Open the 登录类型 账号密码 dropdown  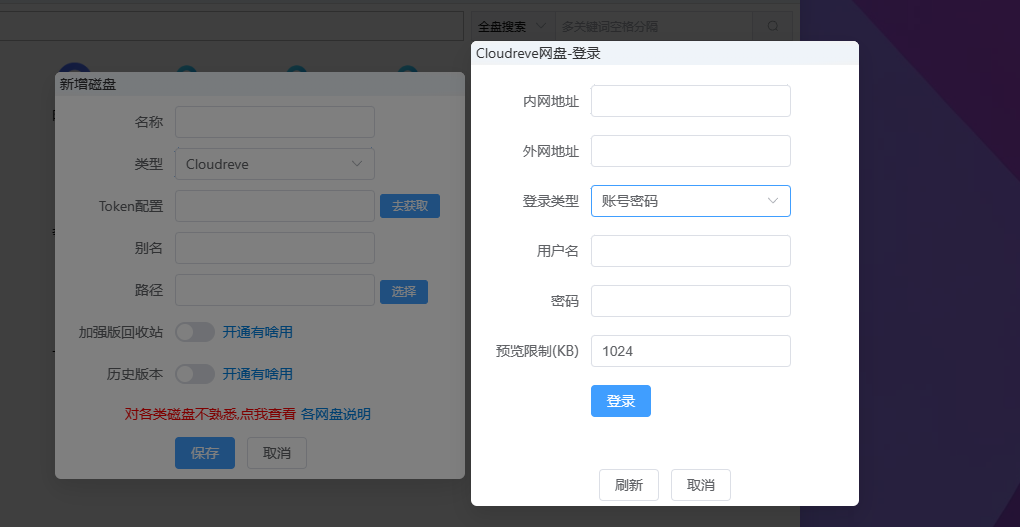coord(690,201)
